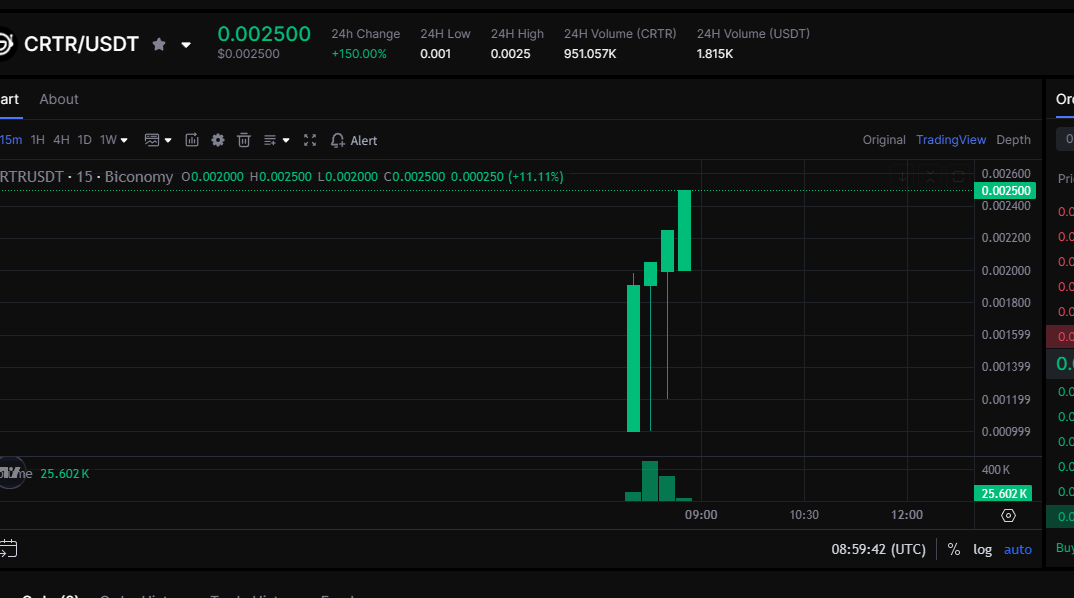
Task: Switch to Original chart view
Action: [884, 140]
